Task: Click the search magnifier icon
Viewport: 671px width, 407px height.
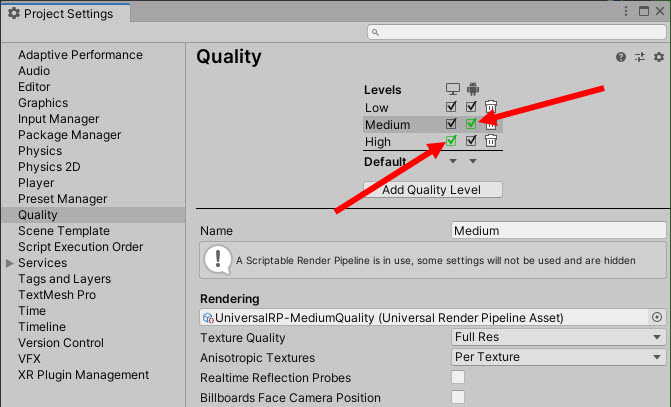Action: point(375,33)
